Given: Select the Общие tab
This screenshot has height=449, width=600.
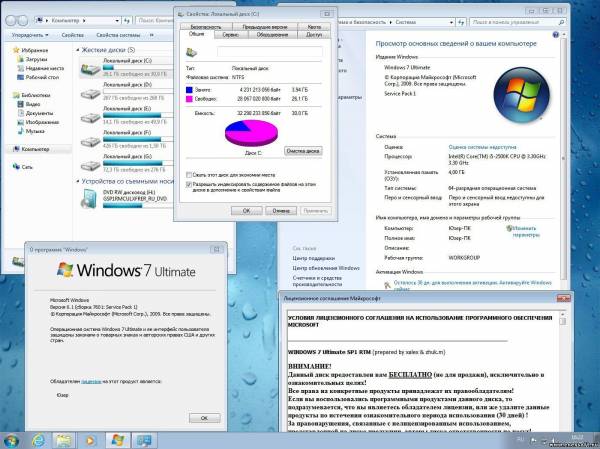Looking at the screenshot, I should (196, 34).
